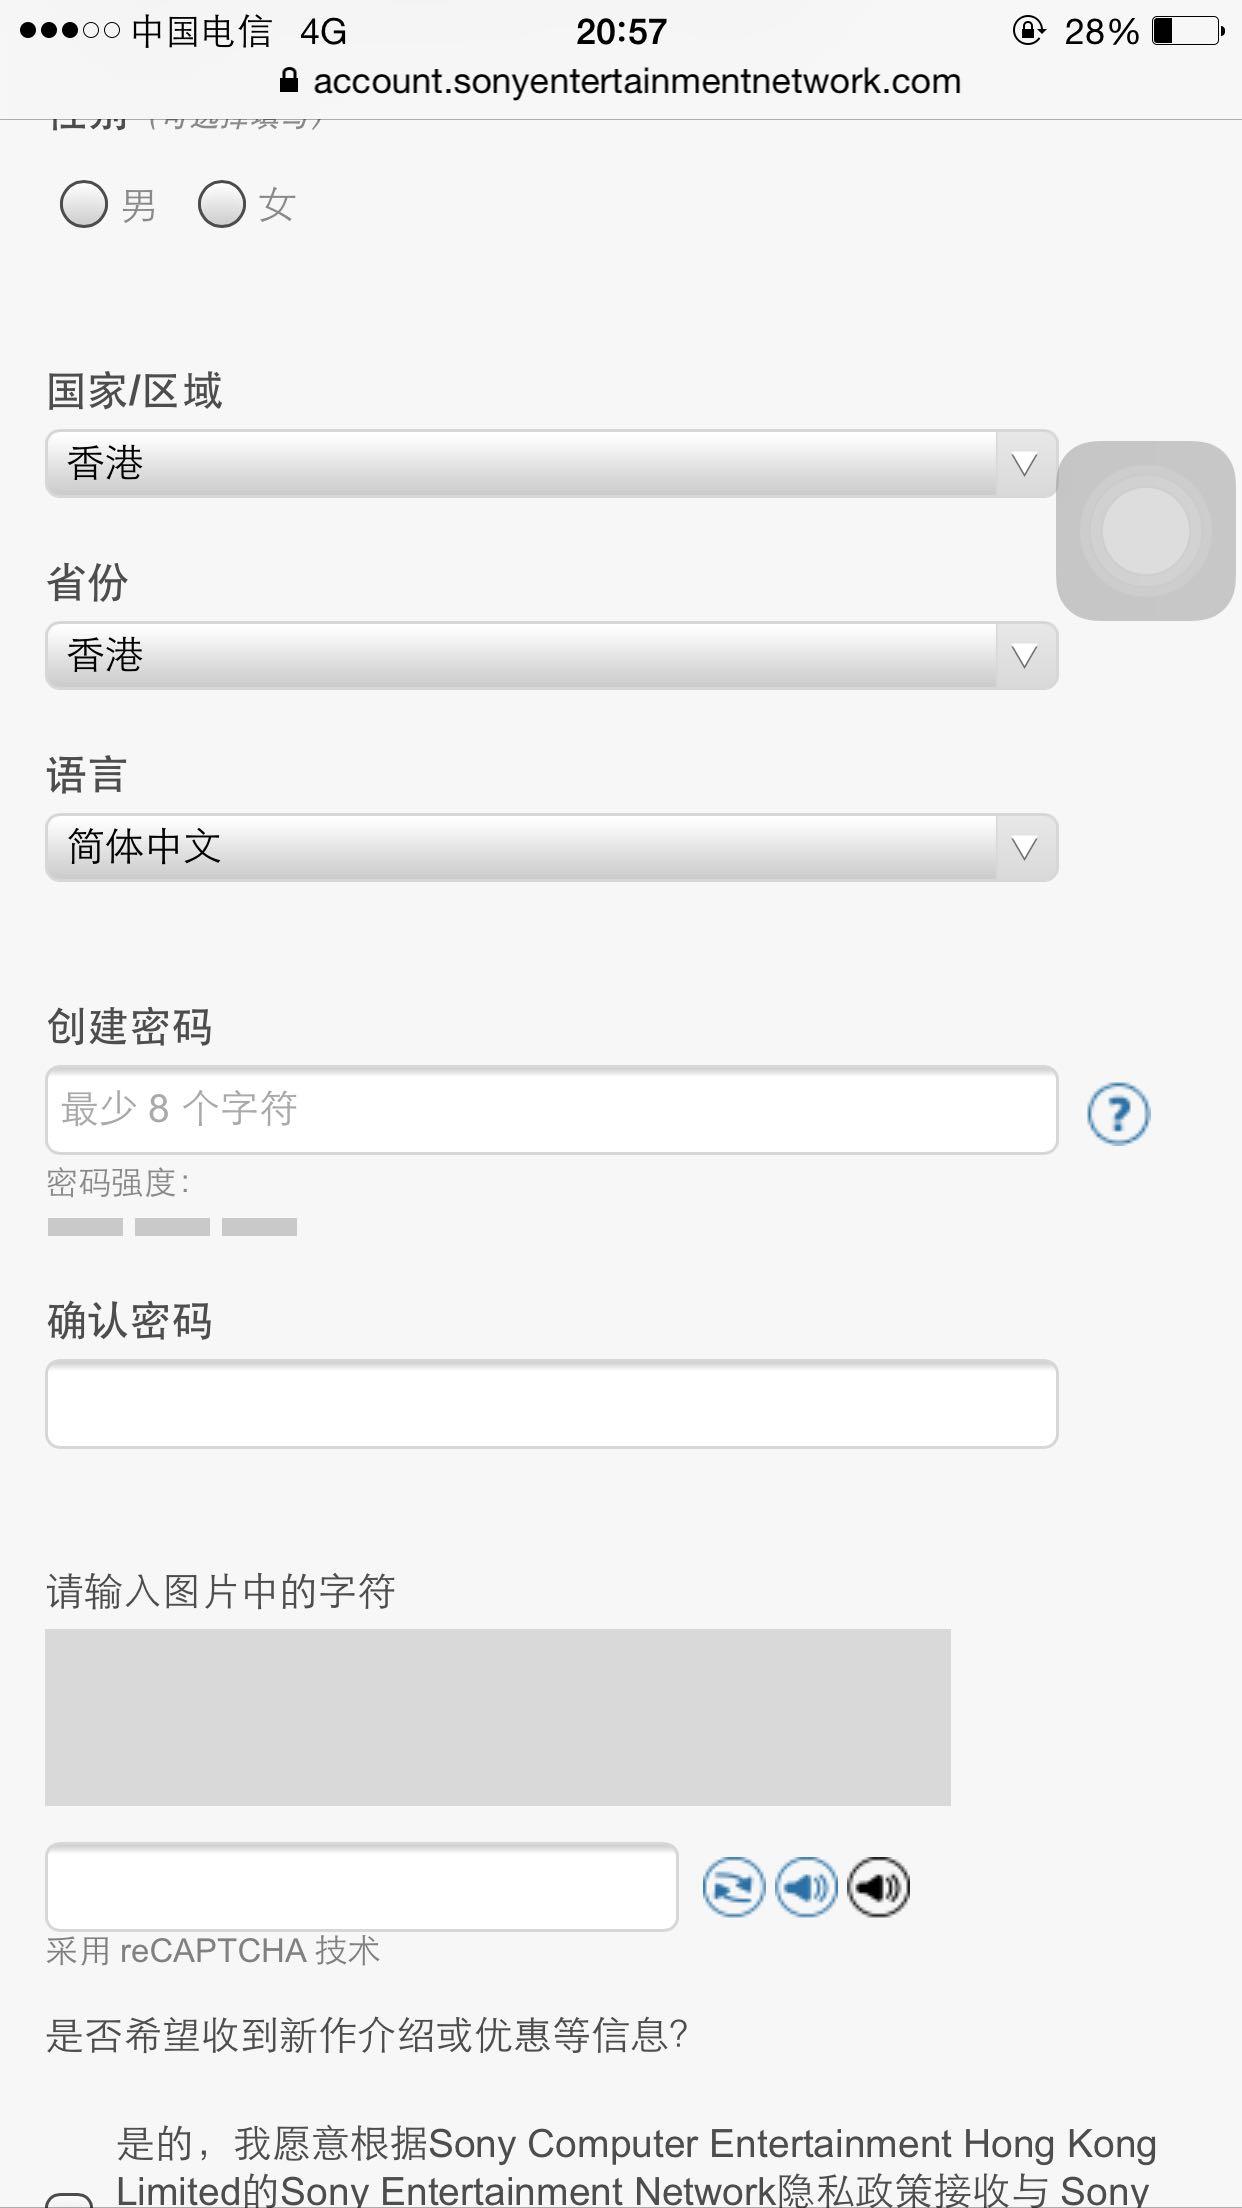The height and width of the screenshot is (2208, 1242).
Task: Select the 男 gender radio button
Action: coord(84,205)
